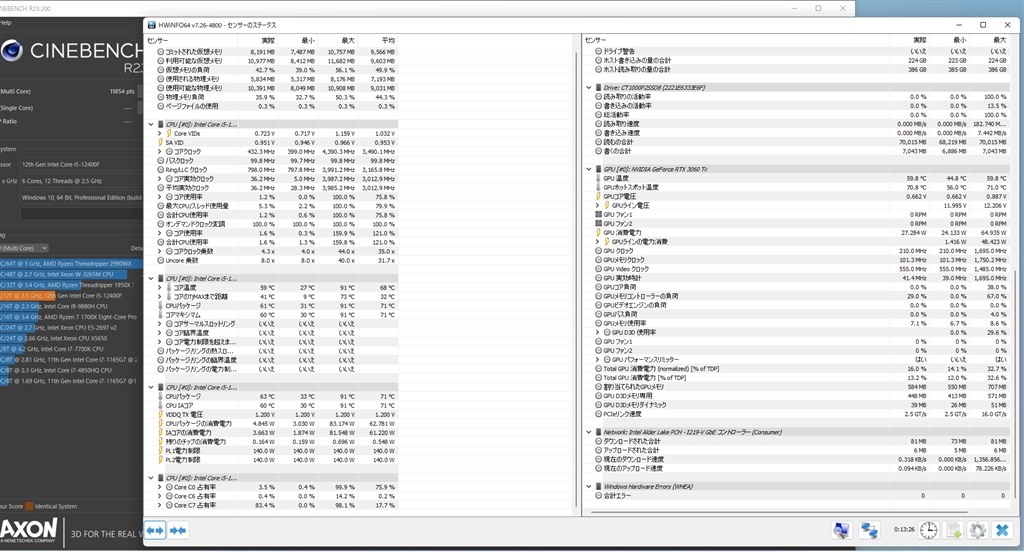
Task: Click the lightning icon beside VDDQ TX 電圧
Action: [x=160, y=415]
